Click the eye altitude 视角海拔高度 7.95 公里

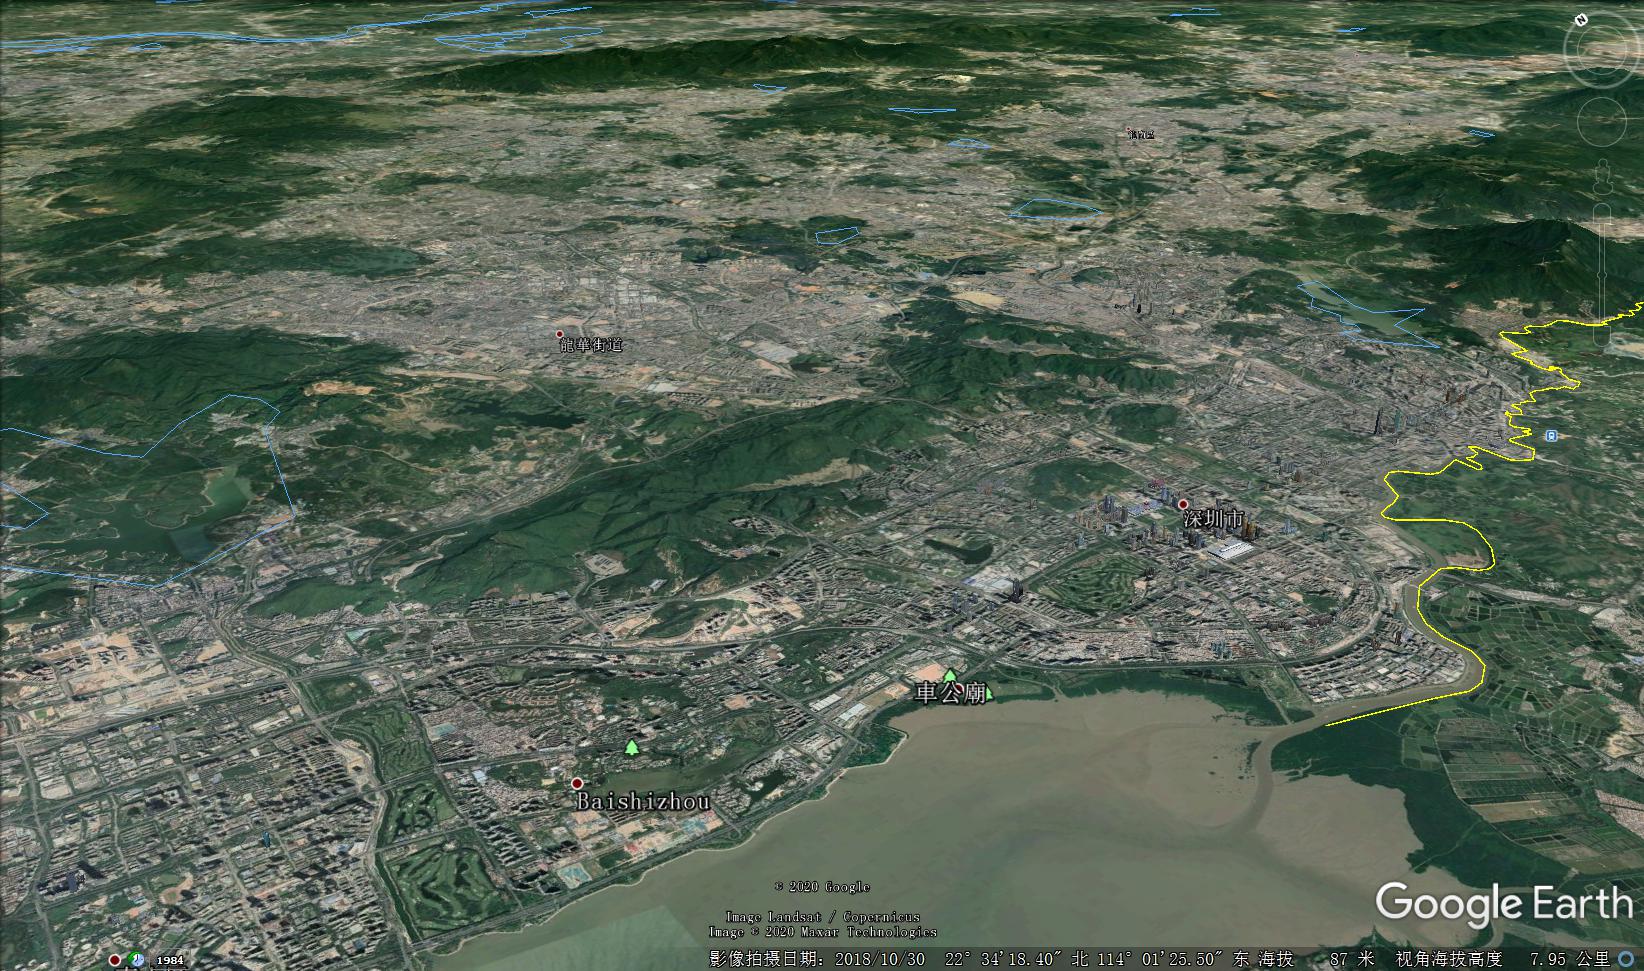point(1503,959)
